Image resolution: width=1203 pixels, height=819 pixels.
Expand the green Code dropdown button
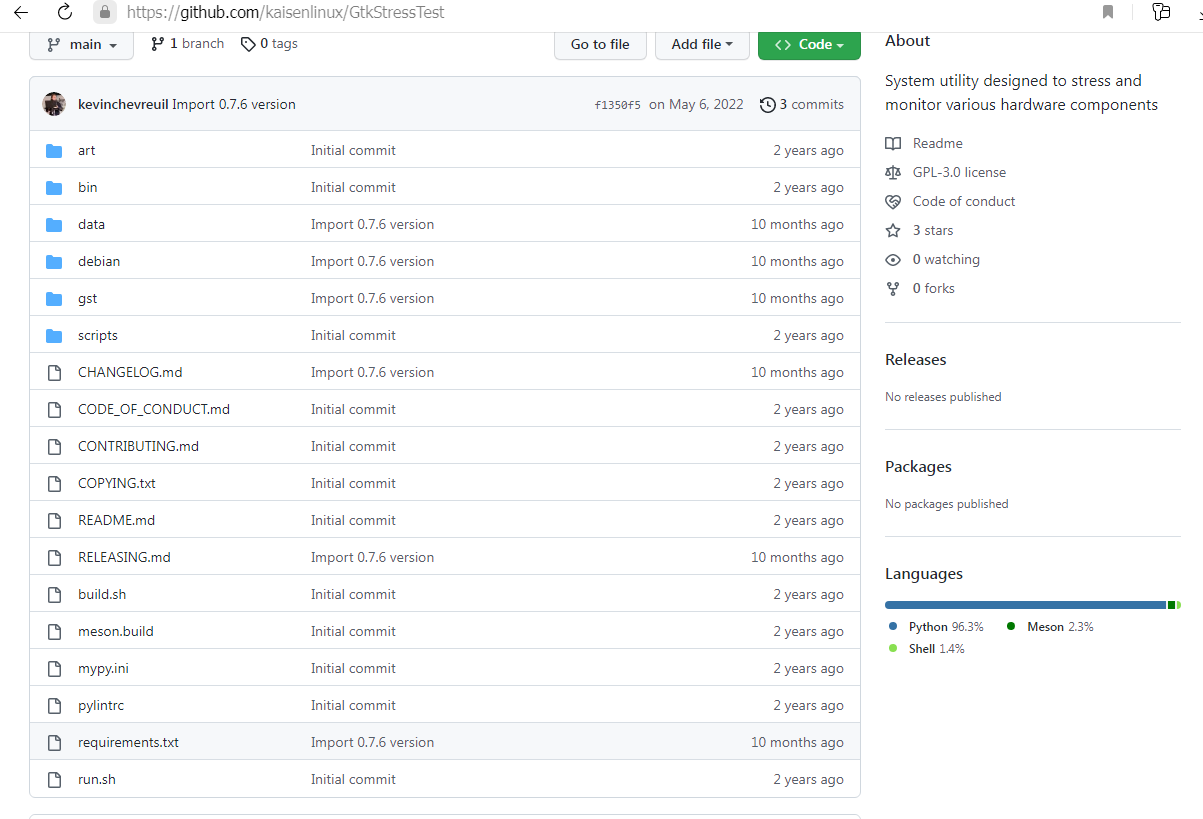pos(809,44)
